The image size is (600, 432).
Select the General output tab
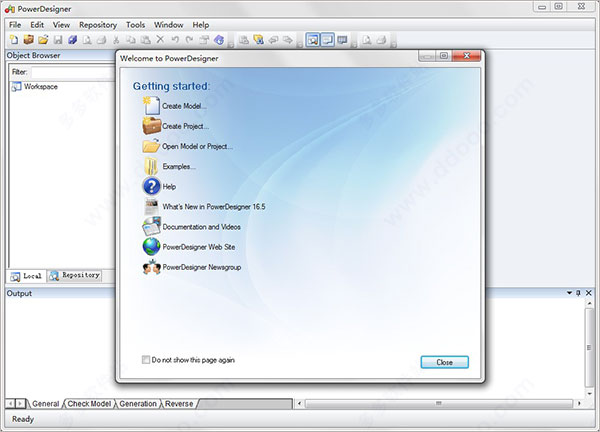[x=45, y=404]
